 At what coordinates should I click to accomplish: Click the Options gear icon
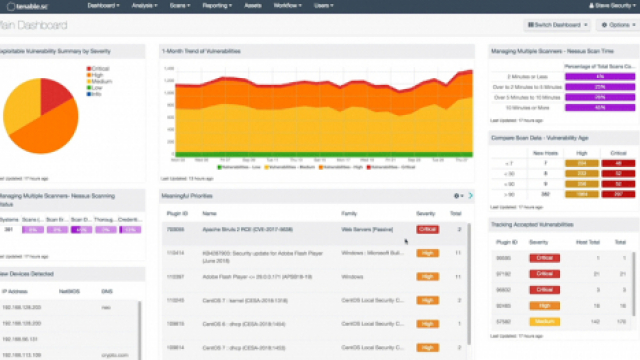pyautogui.click(x=604, y=25)
